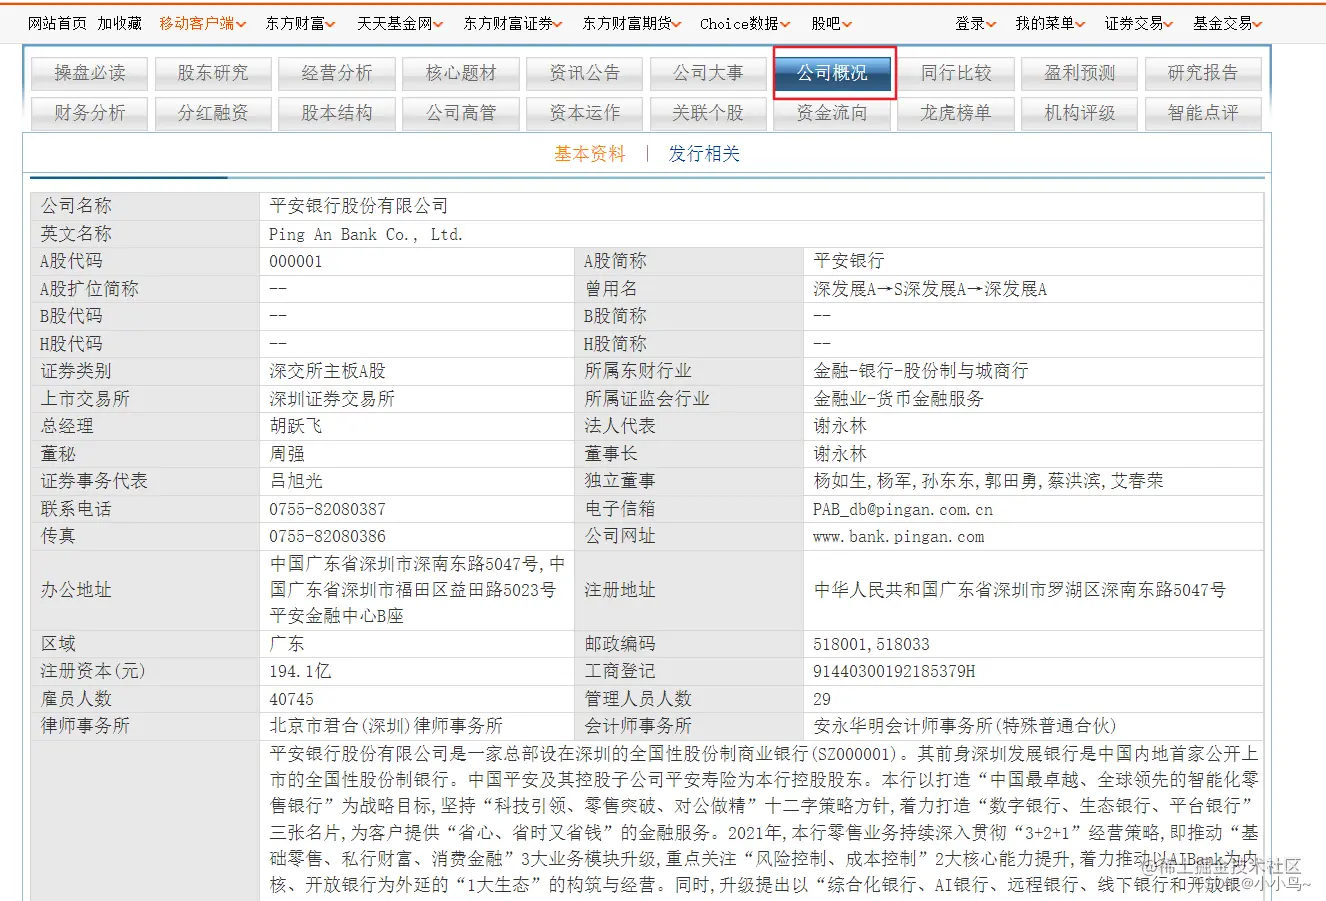Click the A股代码 value 000001
1326x901 pixels.
click(x=296, y=261)
